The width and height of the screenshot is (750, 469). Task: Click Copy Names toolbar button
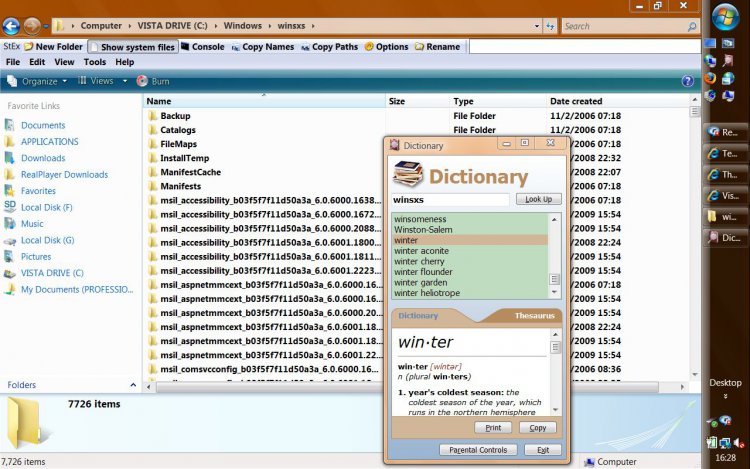[263, 46]
